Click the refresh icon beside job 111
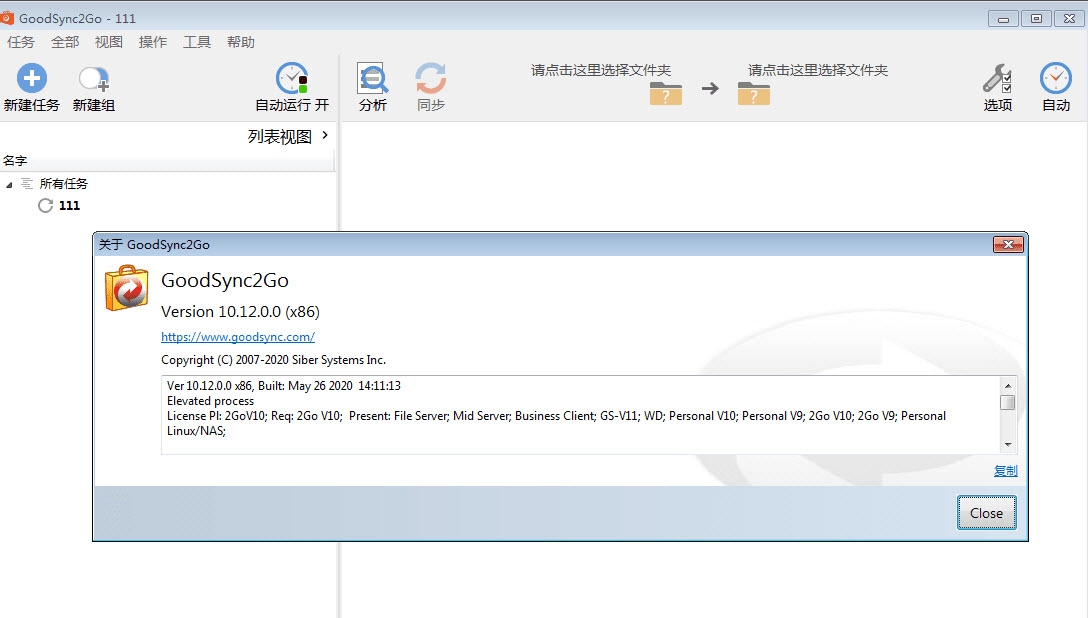 coord(45,205)
